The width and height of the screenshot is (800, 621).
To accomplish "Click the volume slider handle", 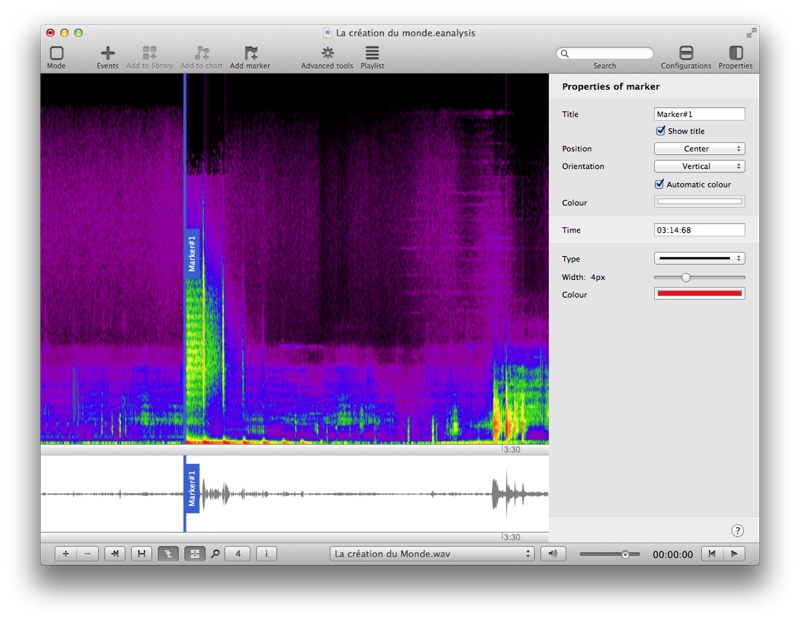I will [625, 554].
